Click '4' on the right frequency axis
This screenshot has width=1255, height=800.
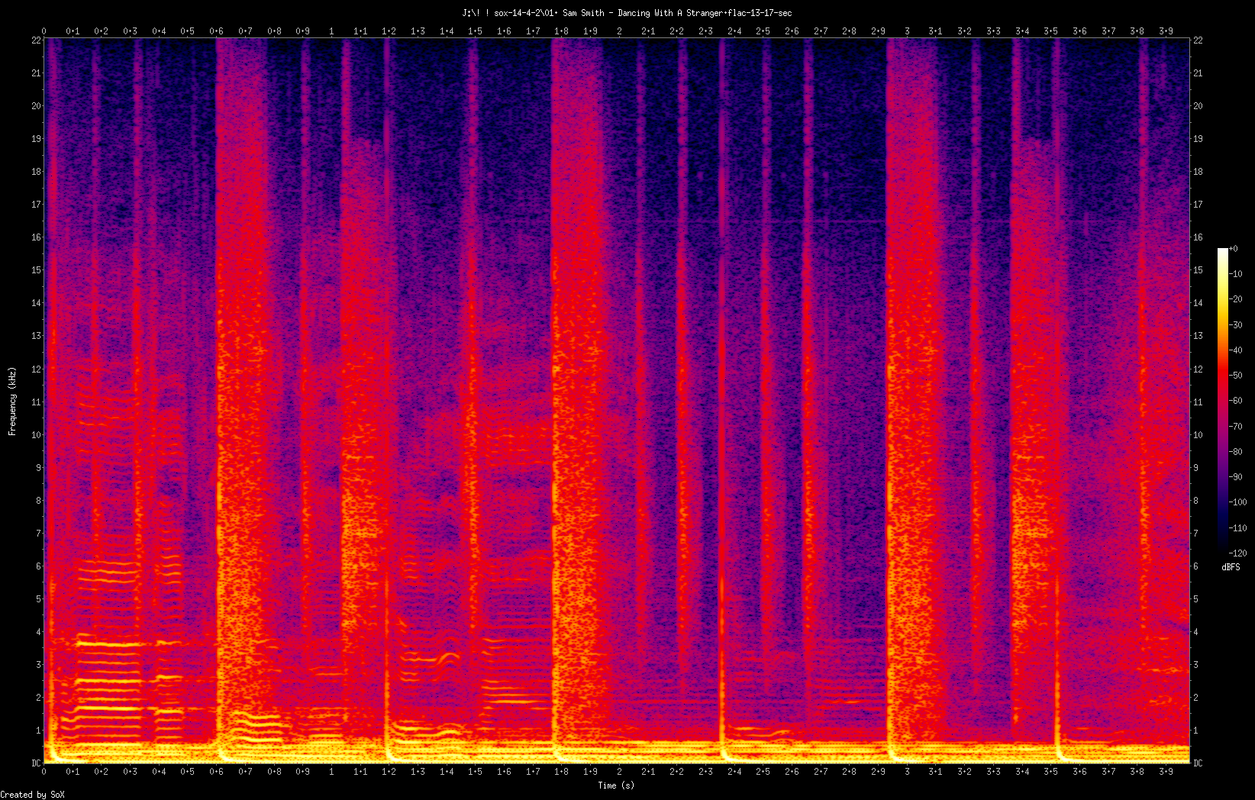[1198, 631]
